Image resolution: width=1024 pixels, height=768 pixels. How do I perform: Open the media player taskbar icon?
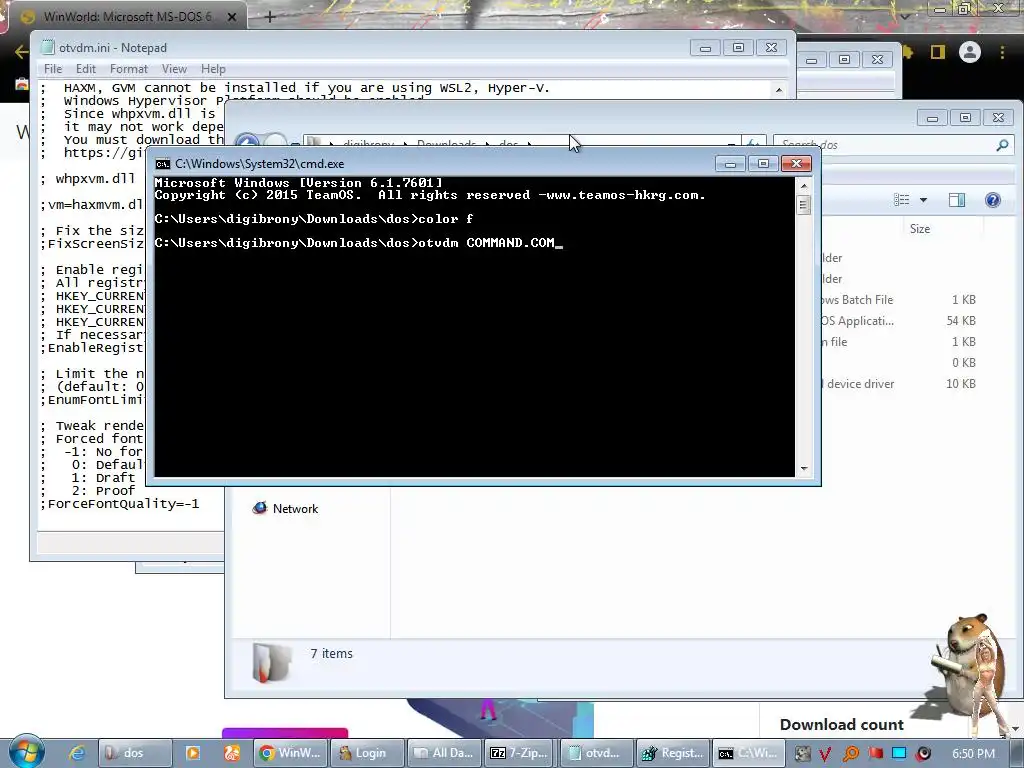[193, 753]
